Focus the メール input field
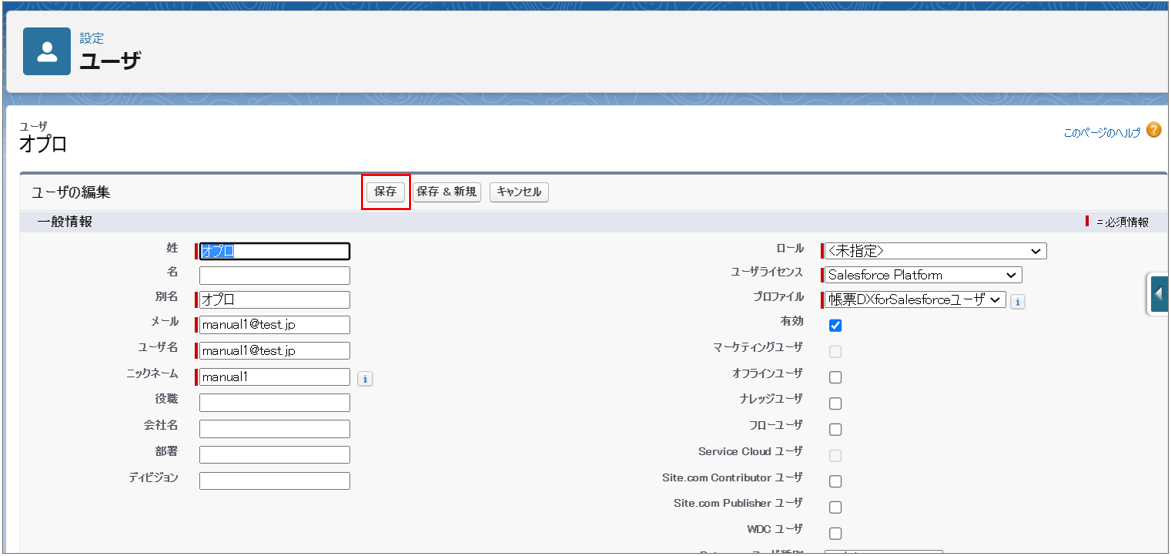 (x=275, y=325)
